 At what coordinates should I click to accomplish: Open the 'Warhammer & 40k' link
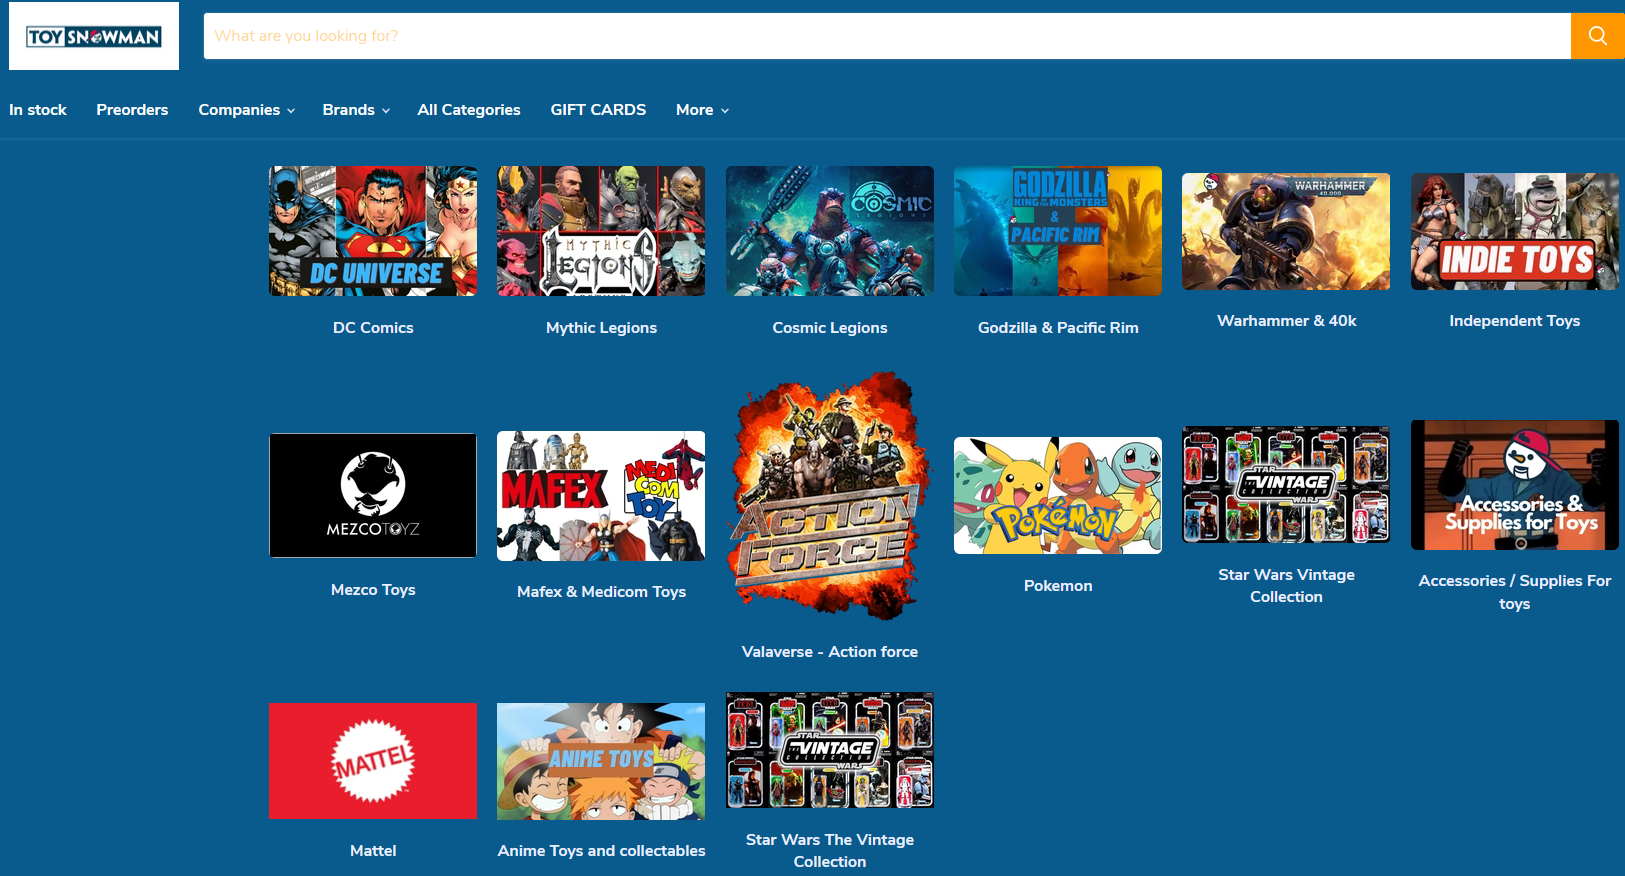click(1287, 321)
